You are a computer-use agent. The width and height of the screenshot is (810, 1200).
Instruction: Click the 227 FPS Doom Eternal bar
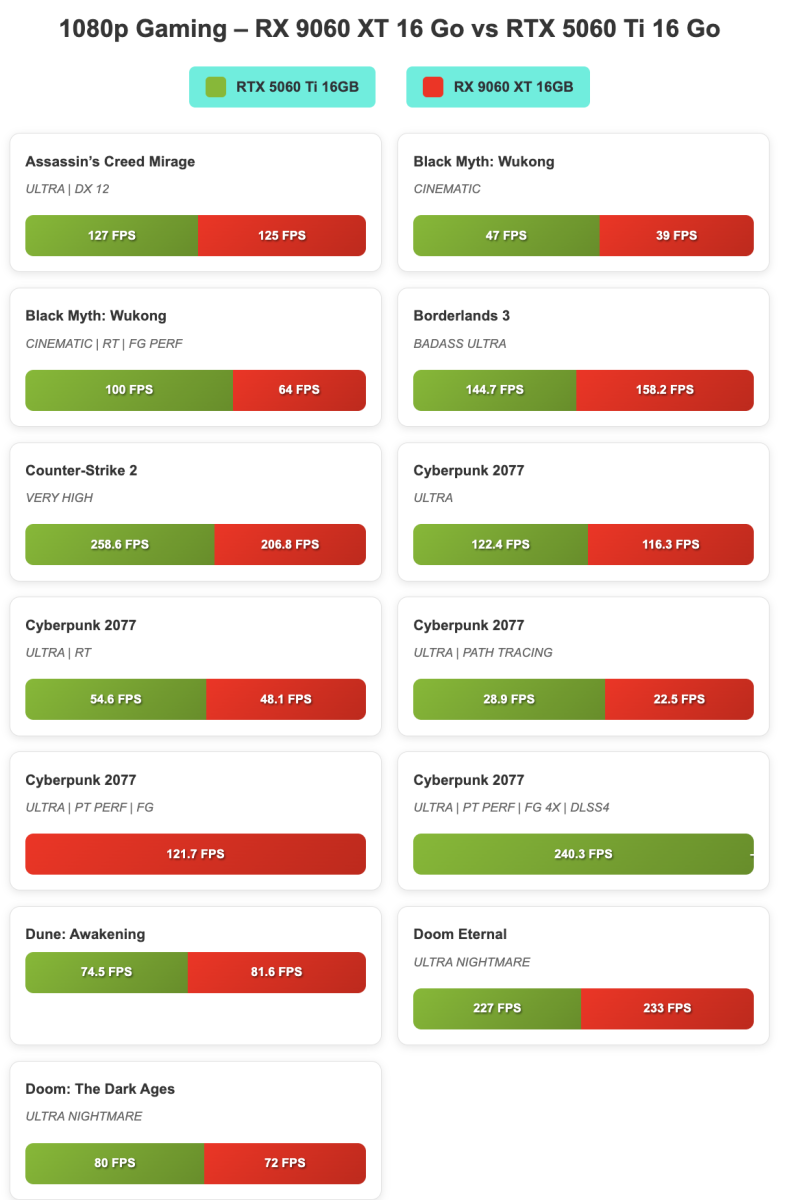pyautogui.click(x=497, y=1009)
